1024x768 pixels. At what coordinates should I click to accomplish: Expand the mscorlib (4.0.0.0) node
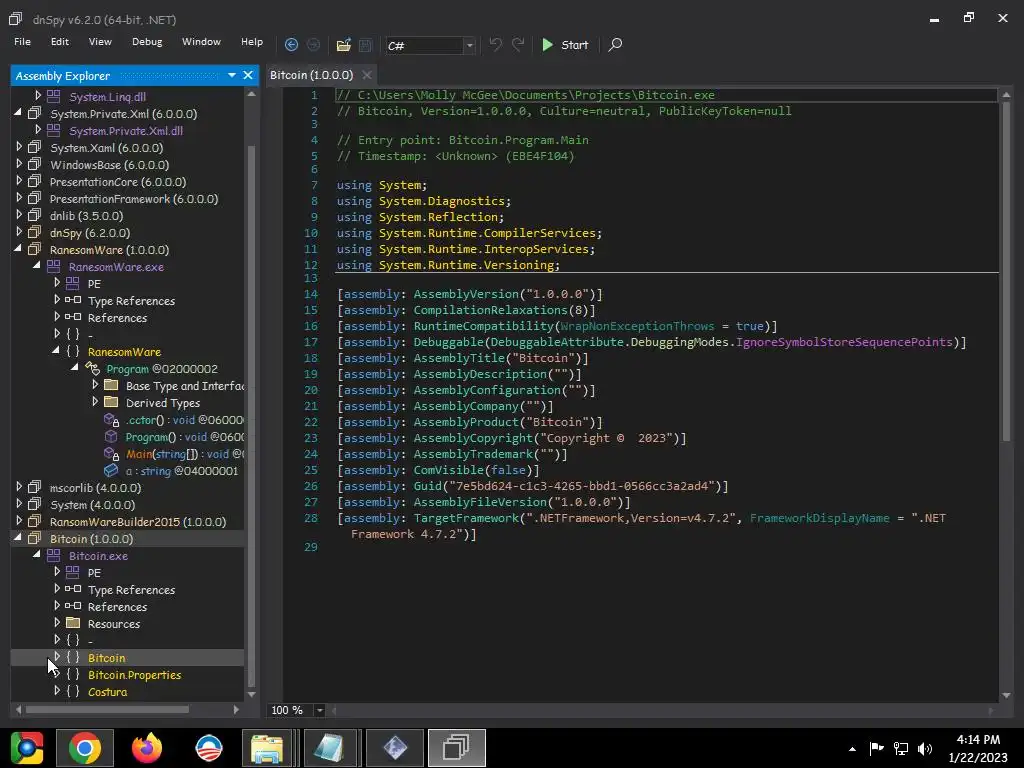click(19, 487)
